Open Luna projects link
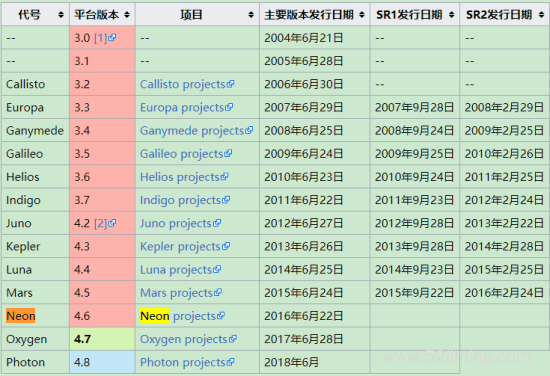The image size is (550, 376). [x=180, y=269]
